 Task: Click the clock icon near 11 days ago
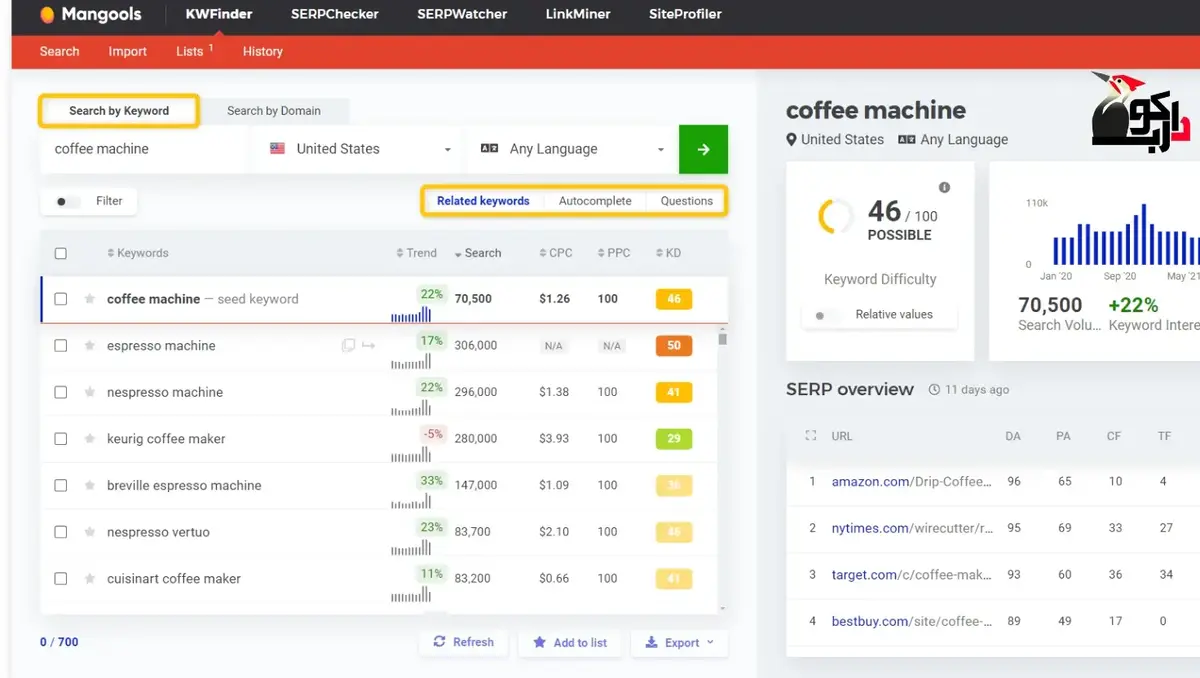coord(934,389)
